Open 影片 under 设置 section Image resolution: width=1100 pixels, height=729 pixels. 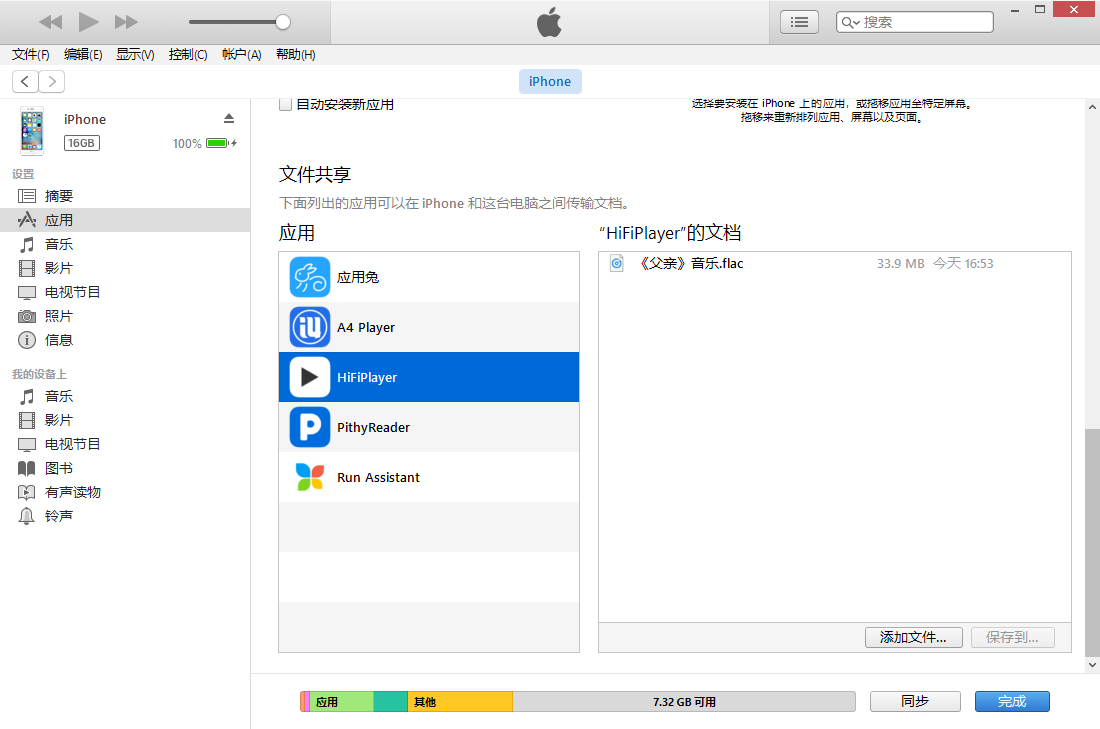125,268
